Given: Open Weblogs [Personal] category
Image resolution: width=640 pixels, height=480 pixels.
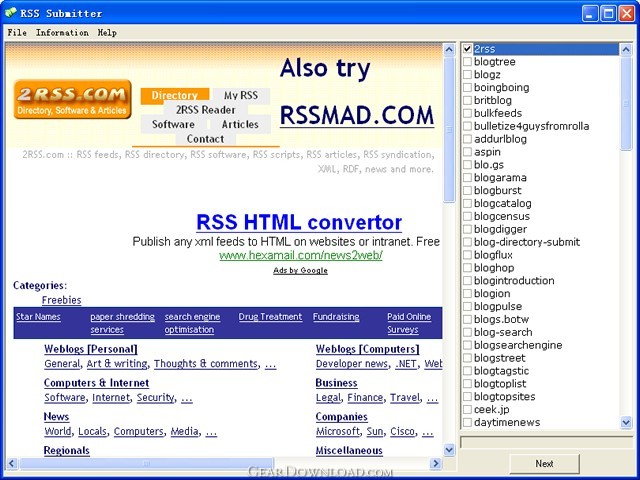Looking at the screenshot, I should pos(91,349).
